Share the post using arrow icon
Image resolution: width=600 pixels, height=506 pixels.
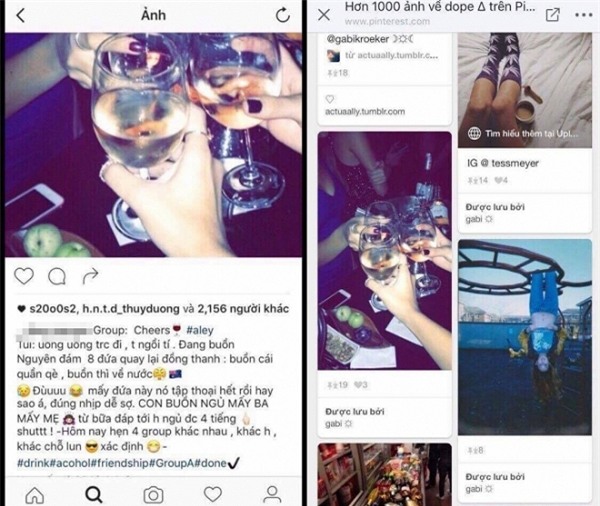coord(90,276)
